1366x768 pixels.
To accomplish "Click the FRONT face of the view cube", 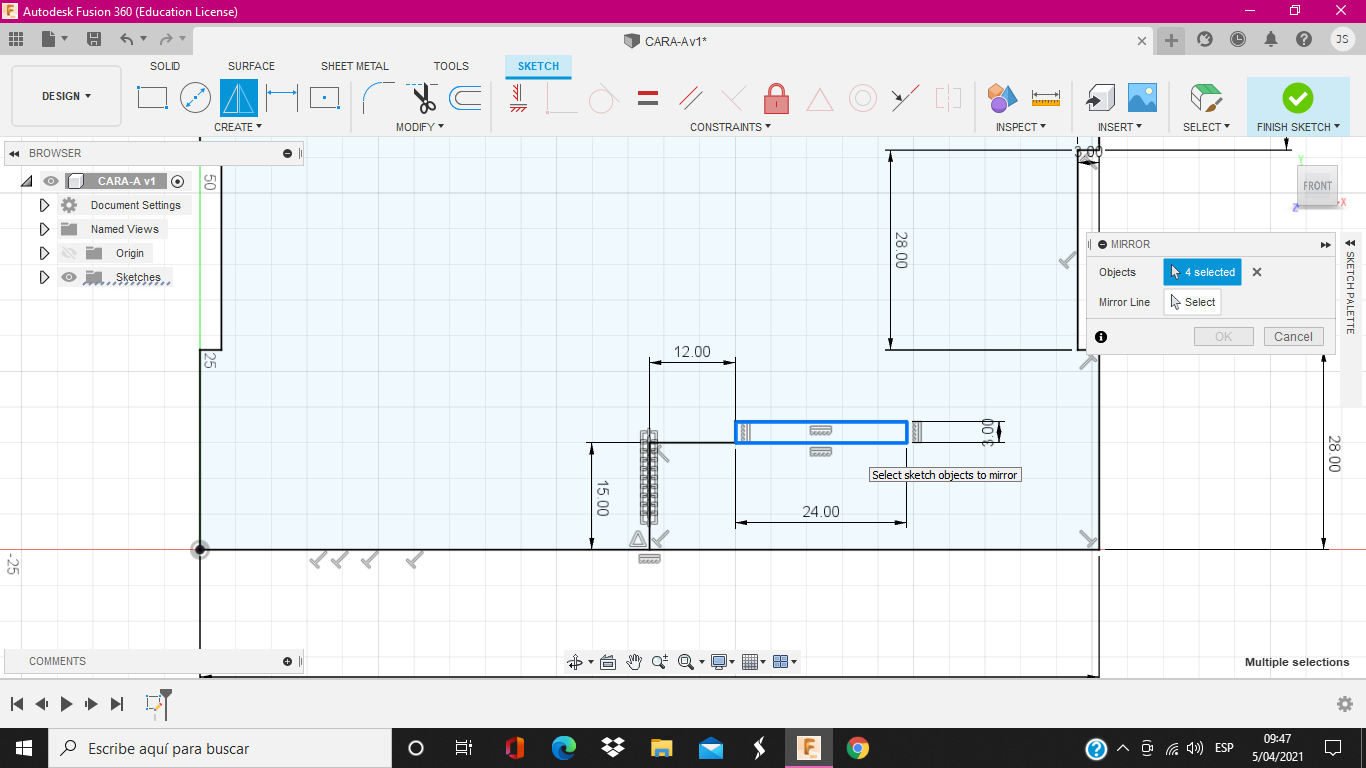I will [x=1317, y=186].
